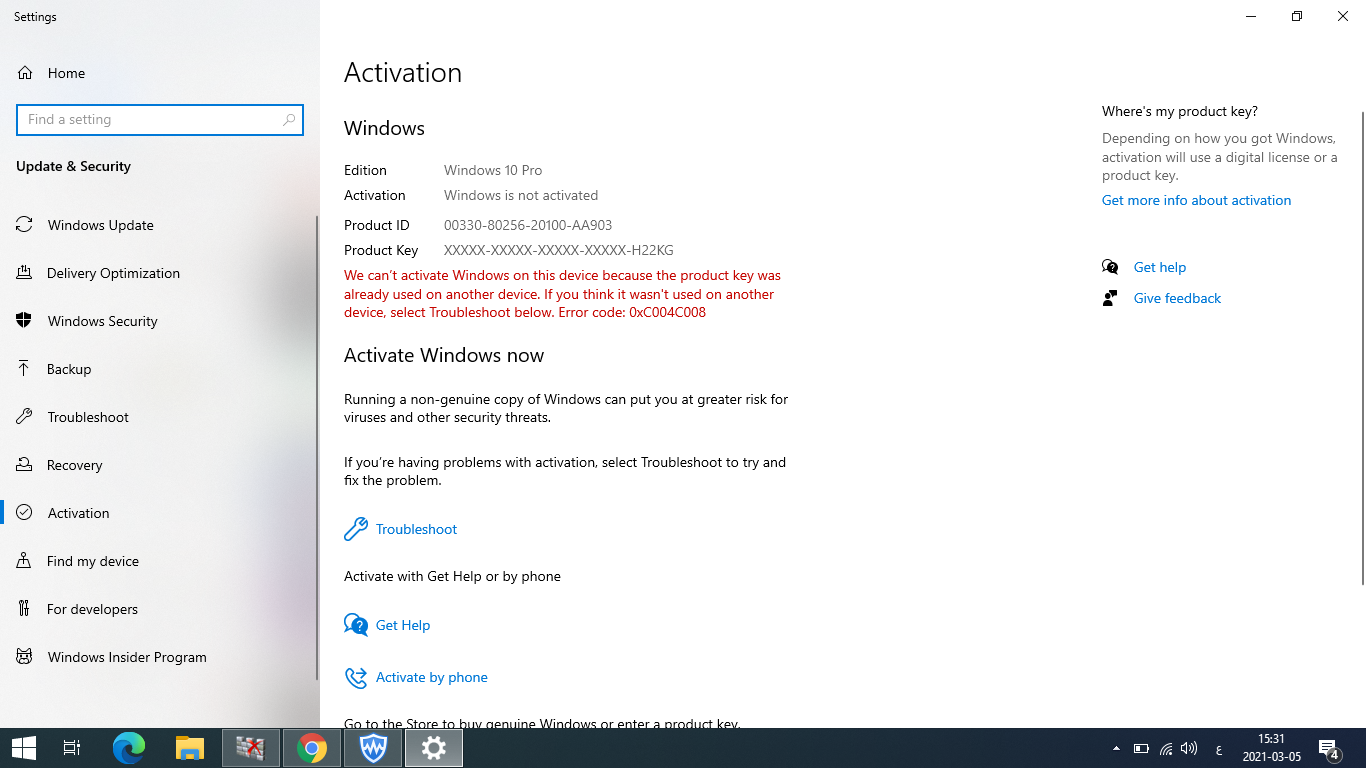Click the input language indicator in tray
1366x768 pixels.
1218,748
